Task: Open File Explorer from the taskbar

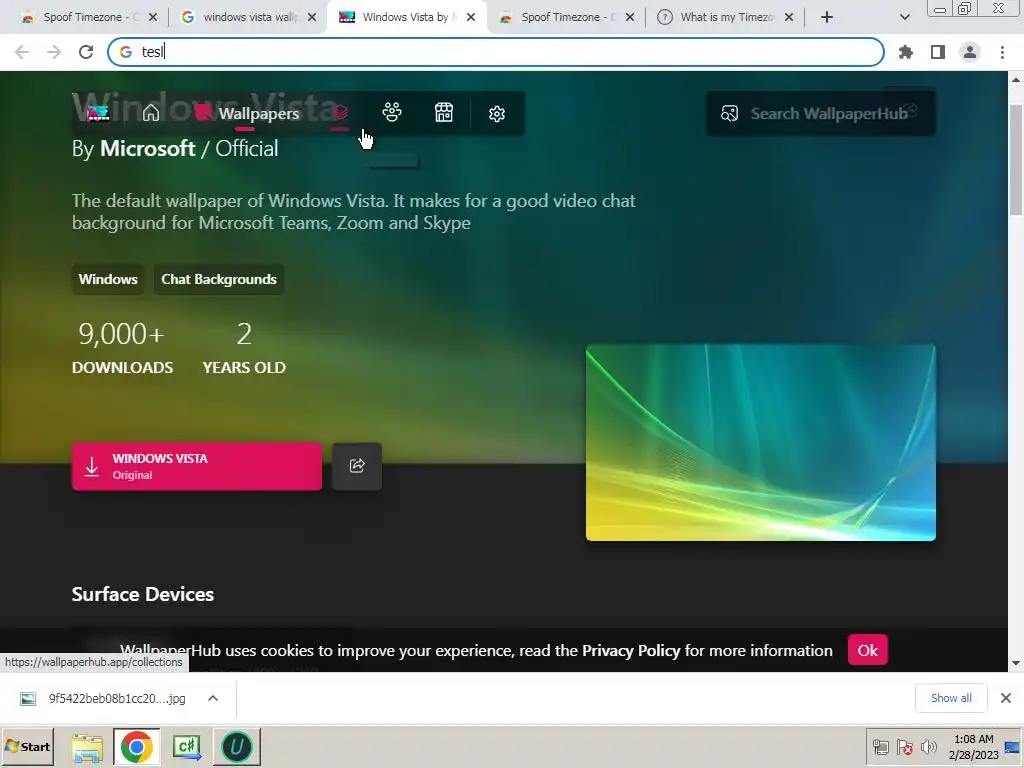Action: (x=87, y=747)
